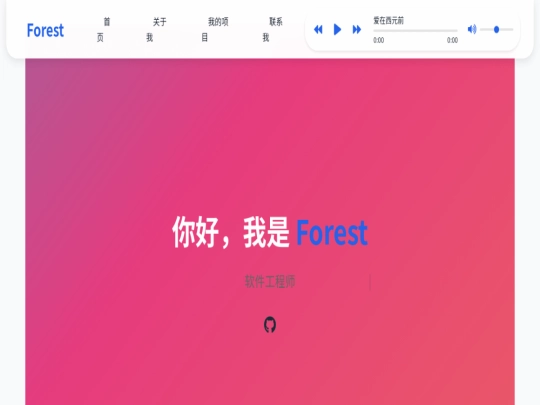
Task: Click the song title 爱在西元前
Action: click(388, 21)
